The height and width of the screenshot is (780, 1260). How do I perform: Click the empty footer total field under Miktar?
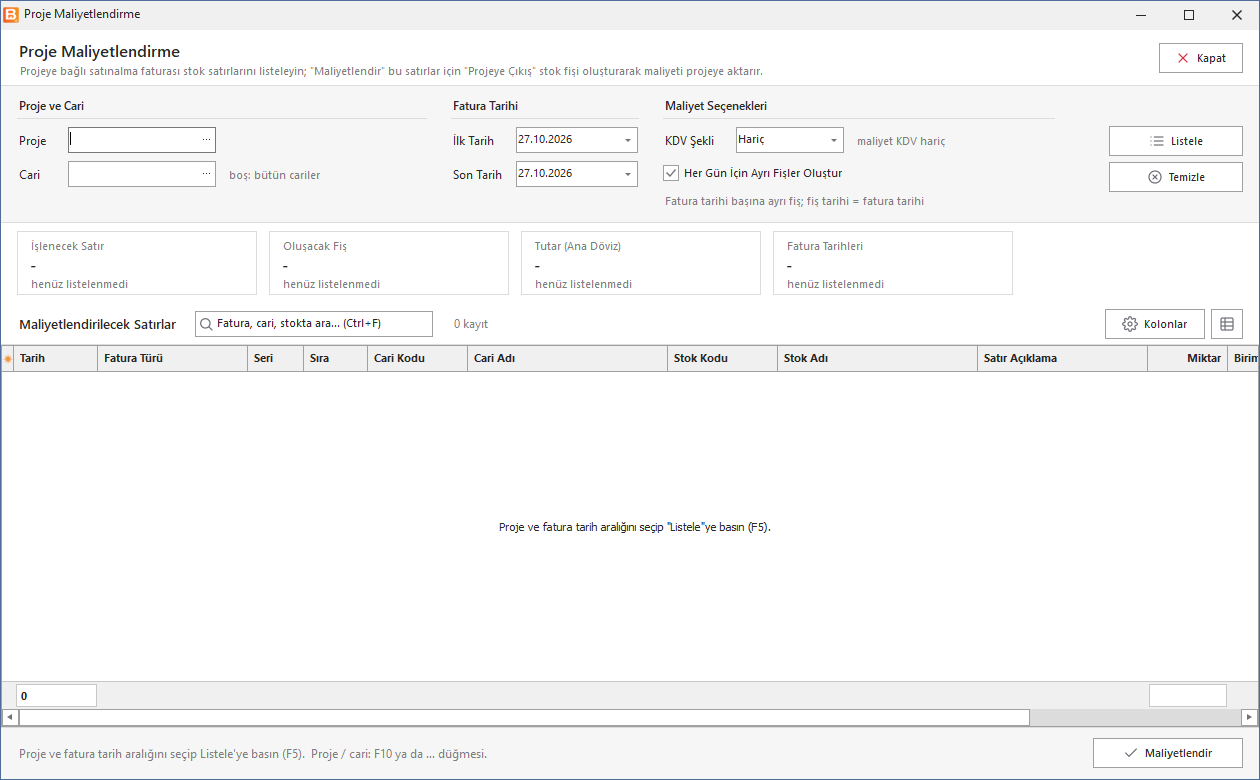pos(1188,696)
